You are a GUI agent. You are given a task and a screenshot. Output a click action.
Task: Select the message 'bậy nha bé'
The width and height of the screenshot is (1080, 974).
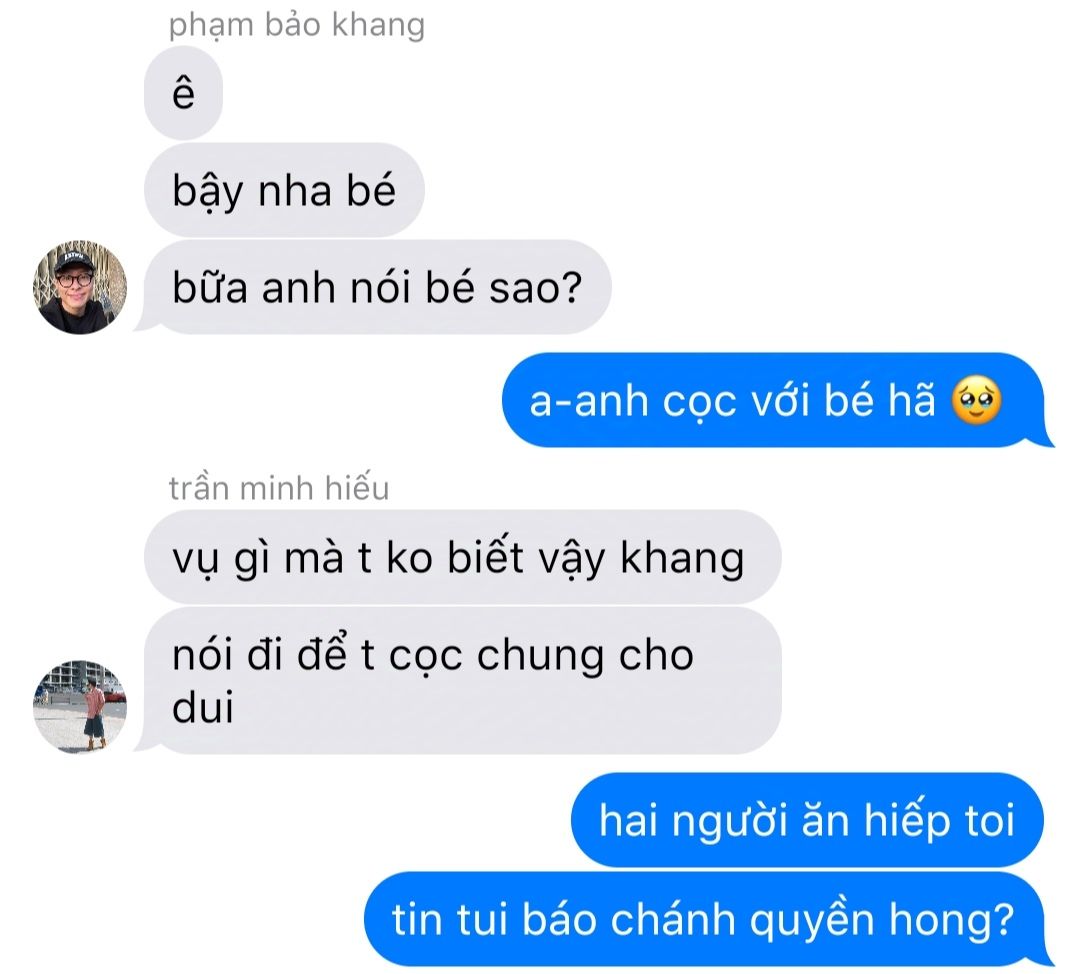284,190
